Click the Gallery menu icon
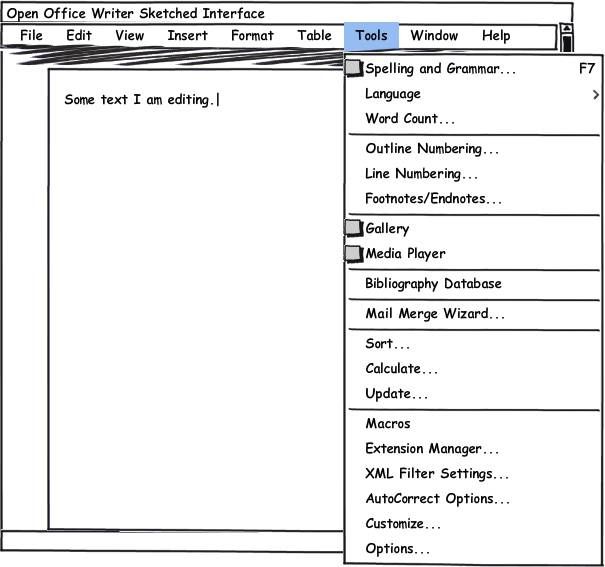 coord(354,228)
